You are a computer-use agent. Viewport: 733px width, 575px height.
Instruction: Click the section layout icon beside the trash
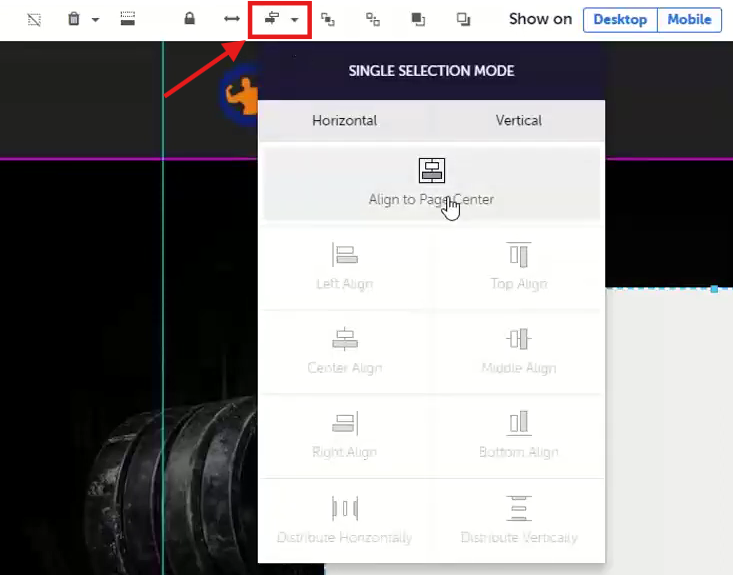128,19
